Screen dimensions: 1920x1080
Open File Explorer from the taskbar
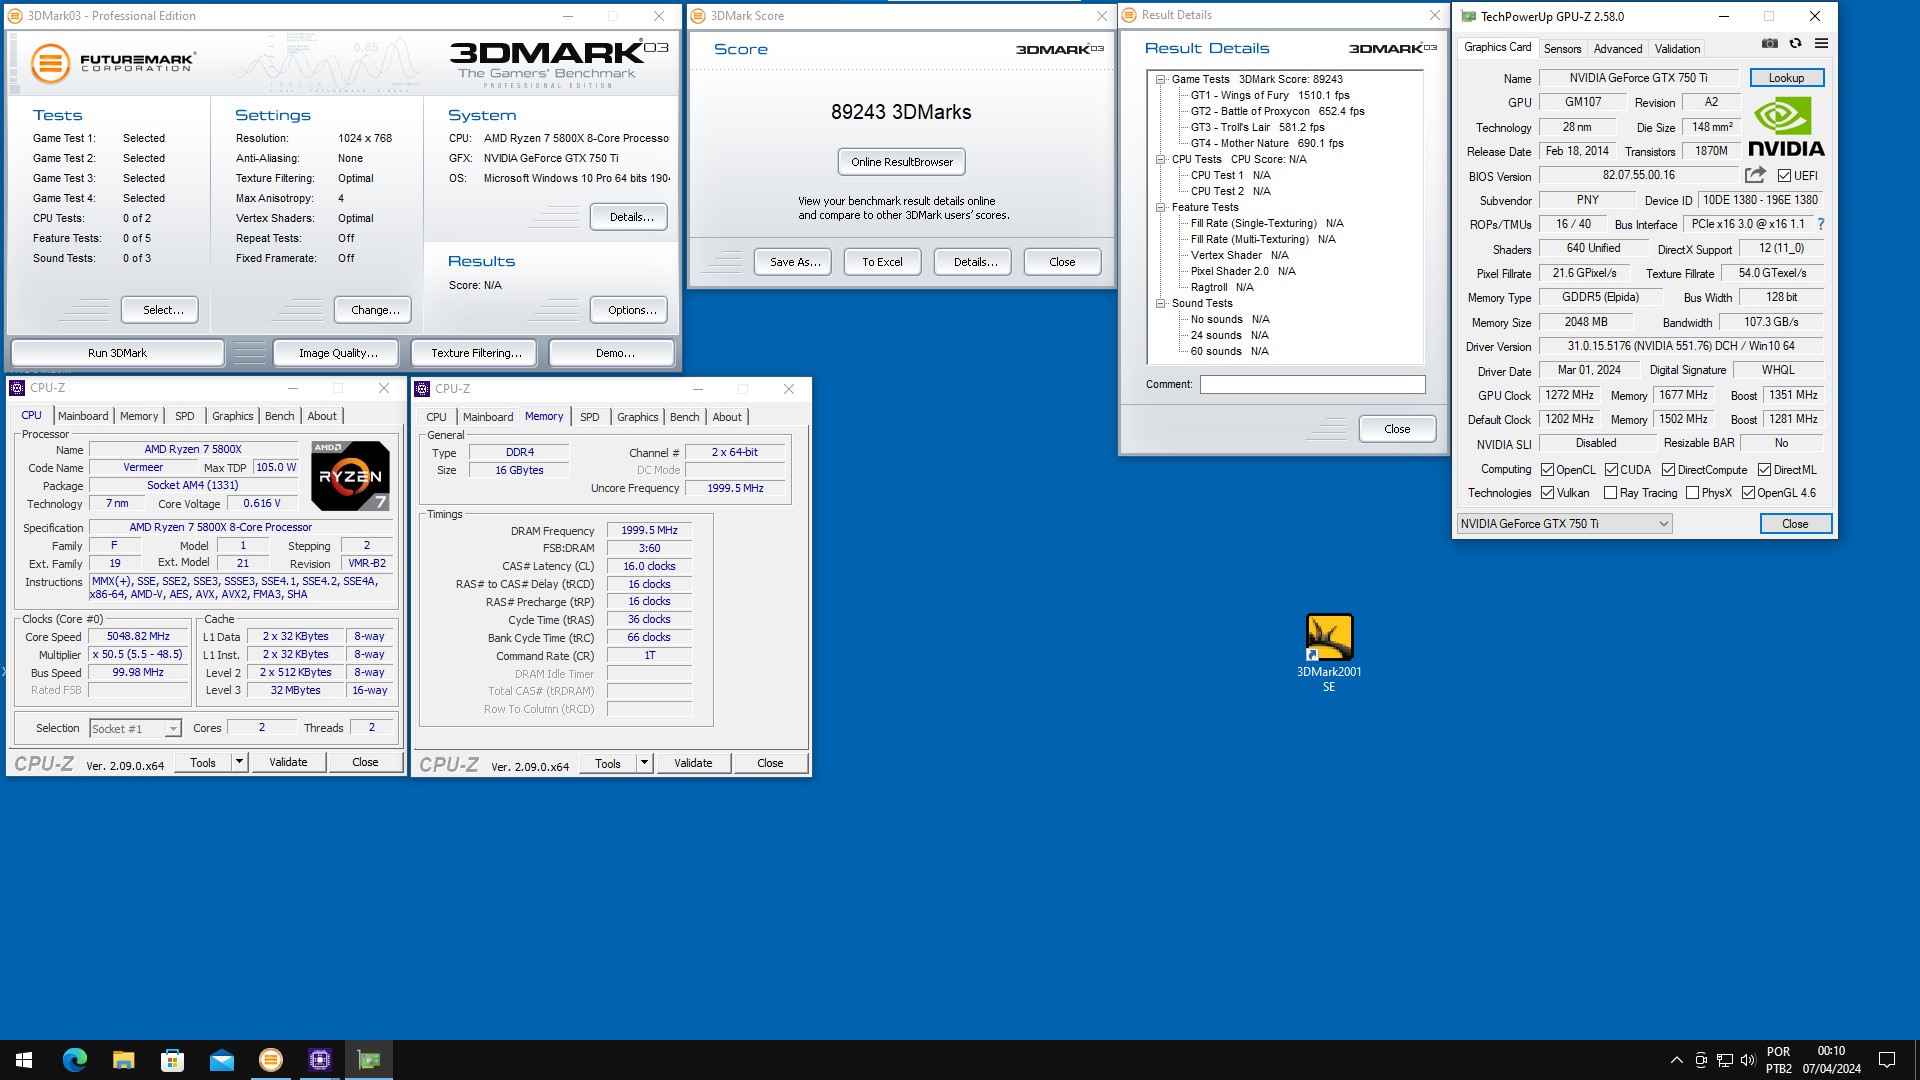click(123, 1060)
